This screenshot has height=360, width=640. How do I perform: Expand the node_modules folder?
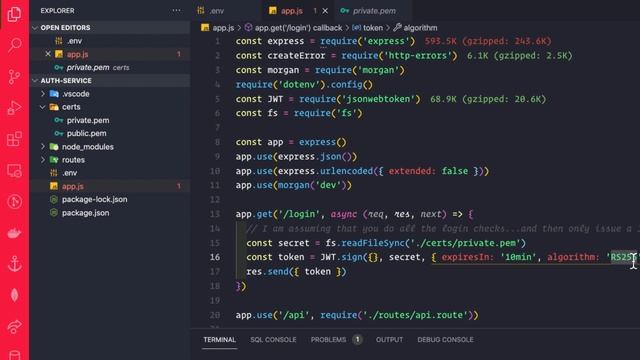(43, 147)
